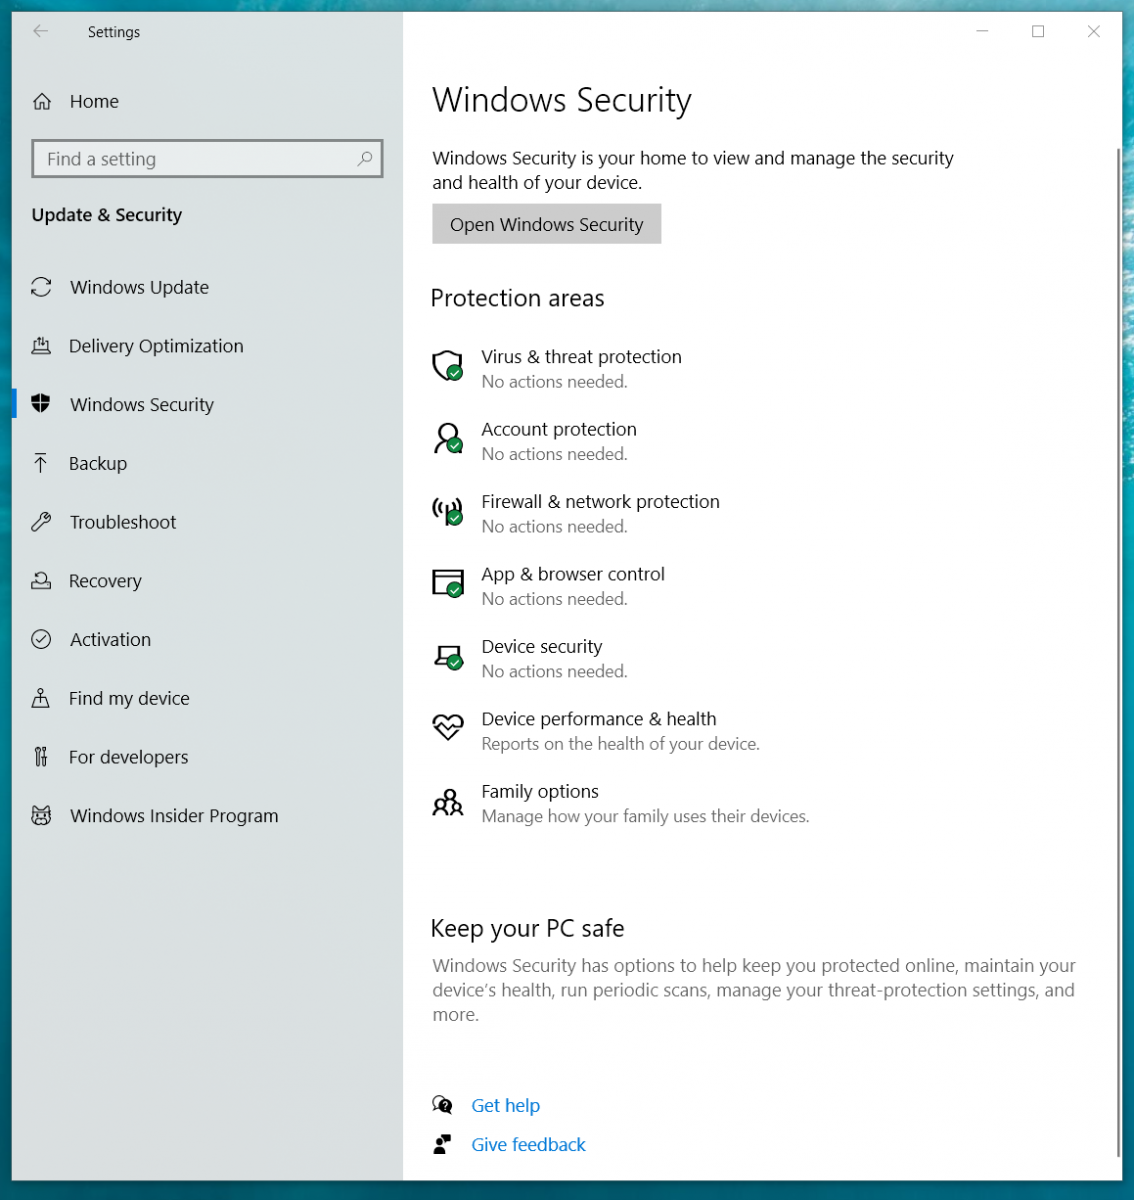This screenshot has height=1200, width=1134.
Task: Click the Firewall & network protection antenna icon
Action: click(x=448, y=511)
